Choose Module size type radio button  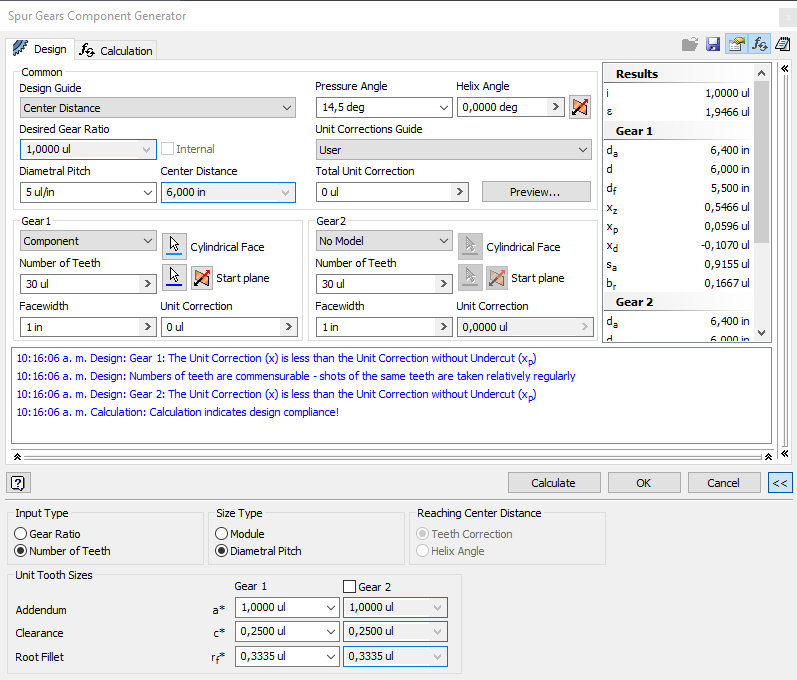[x=222, y=534]
